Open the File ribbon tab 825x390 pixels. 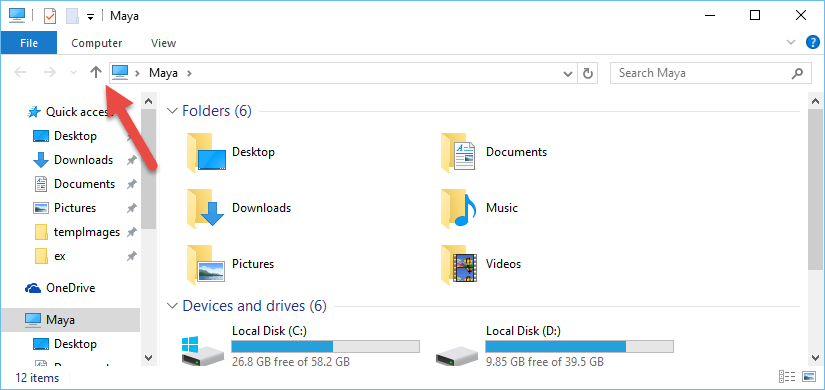(x=28, y=43)
